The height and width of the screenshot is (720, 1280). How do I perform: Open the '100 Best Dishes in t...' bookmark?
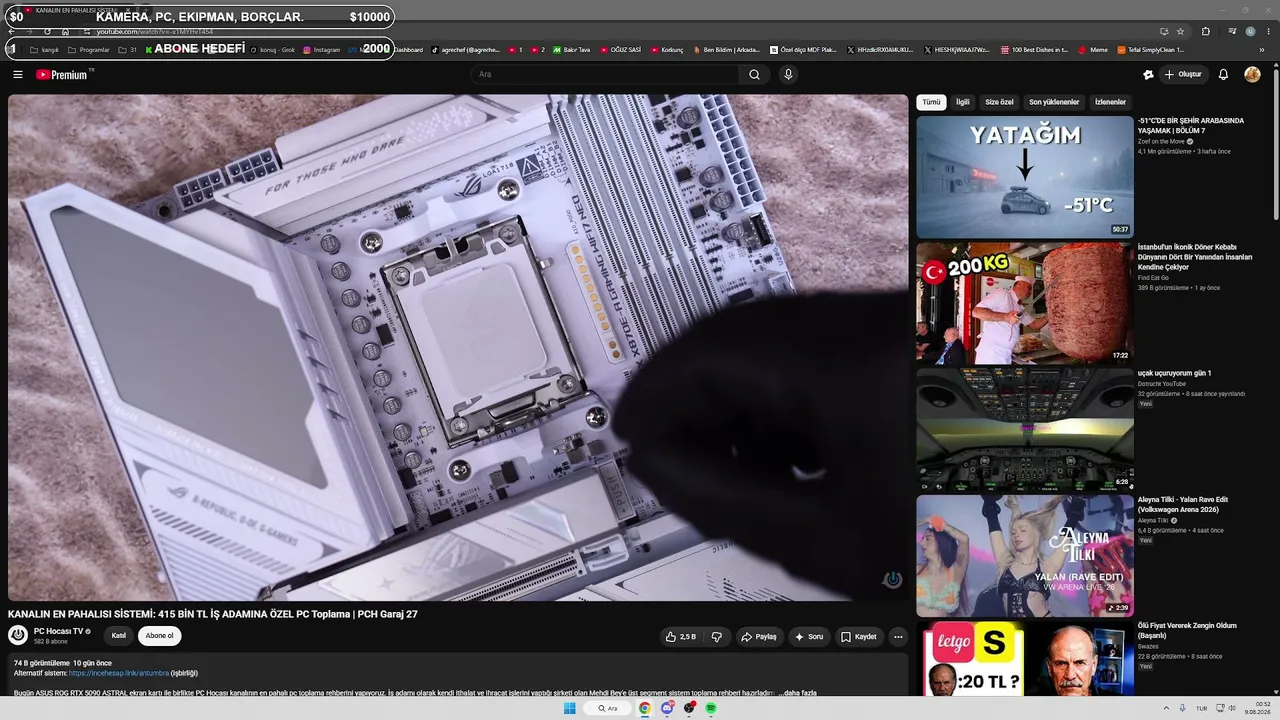pos(1034,49)
